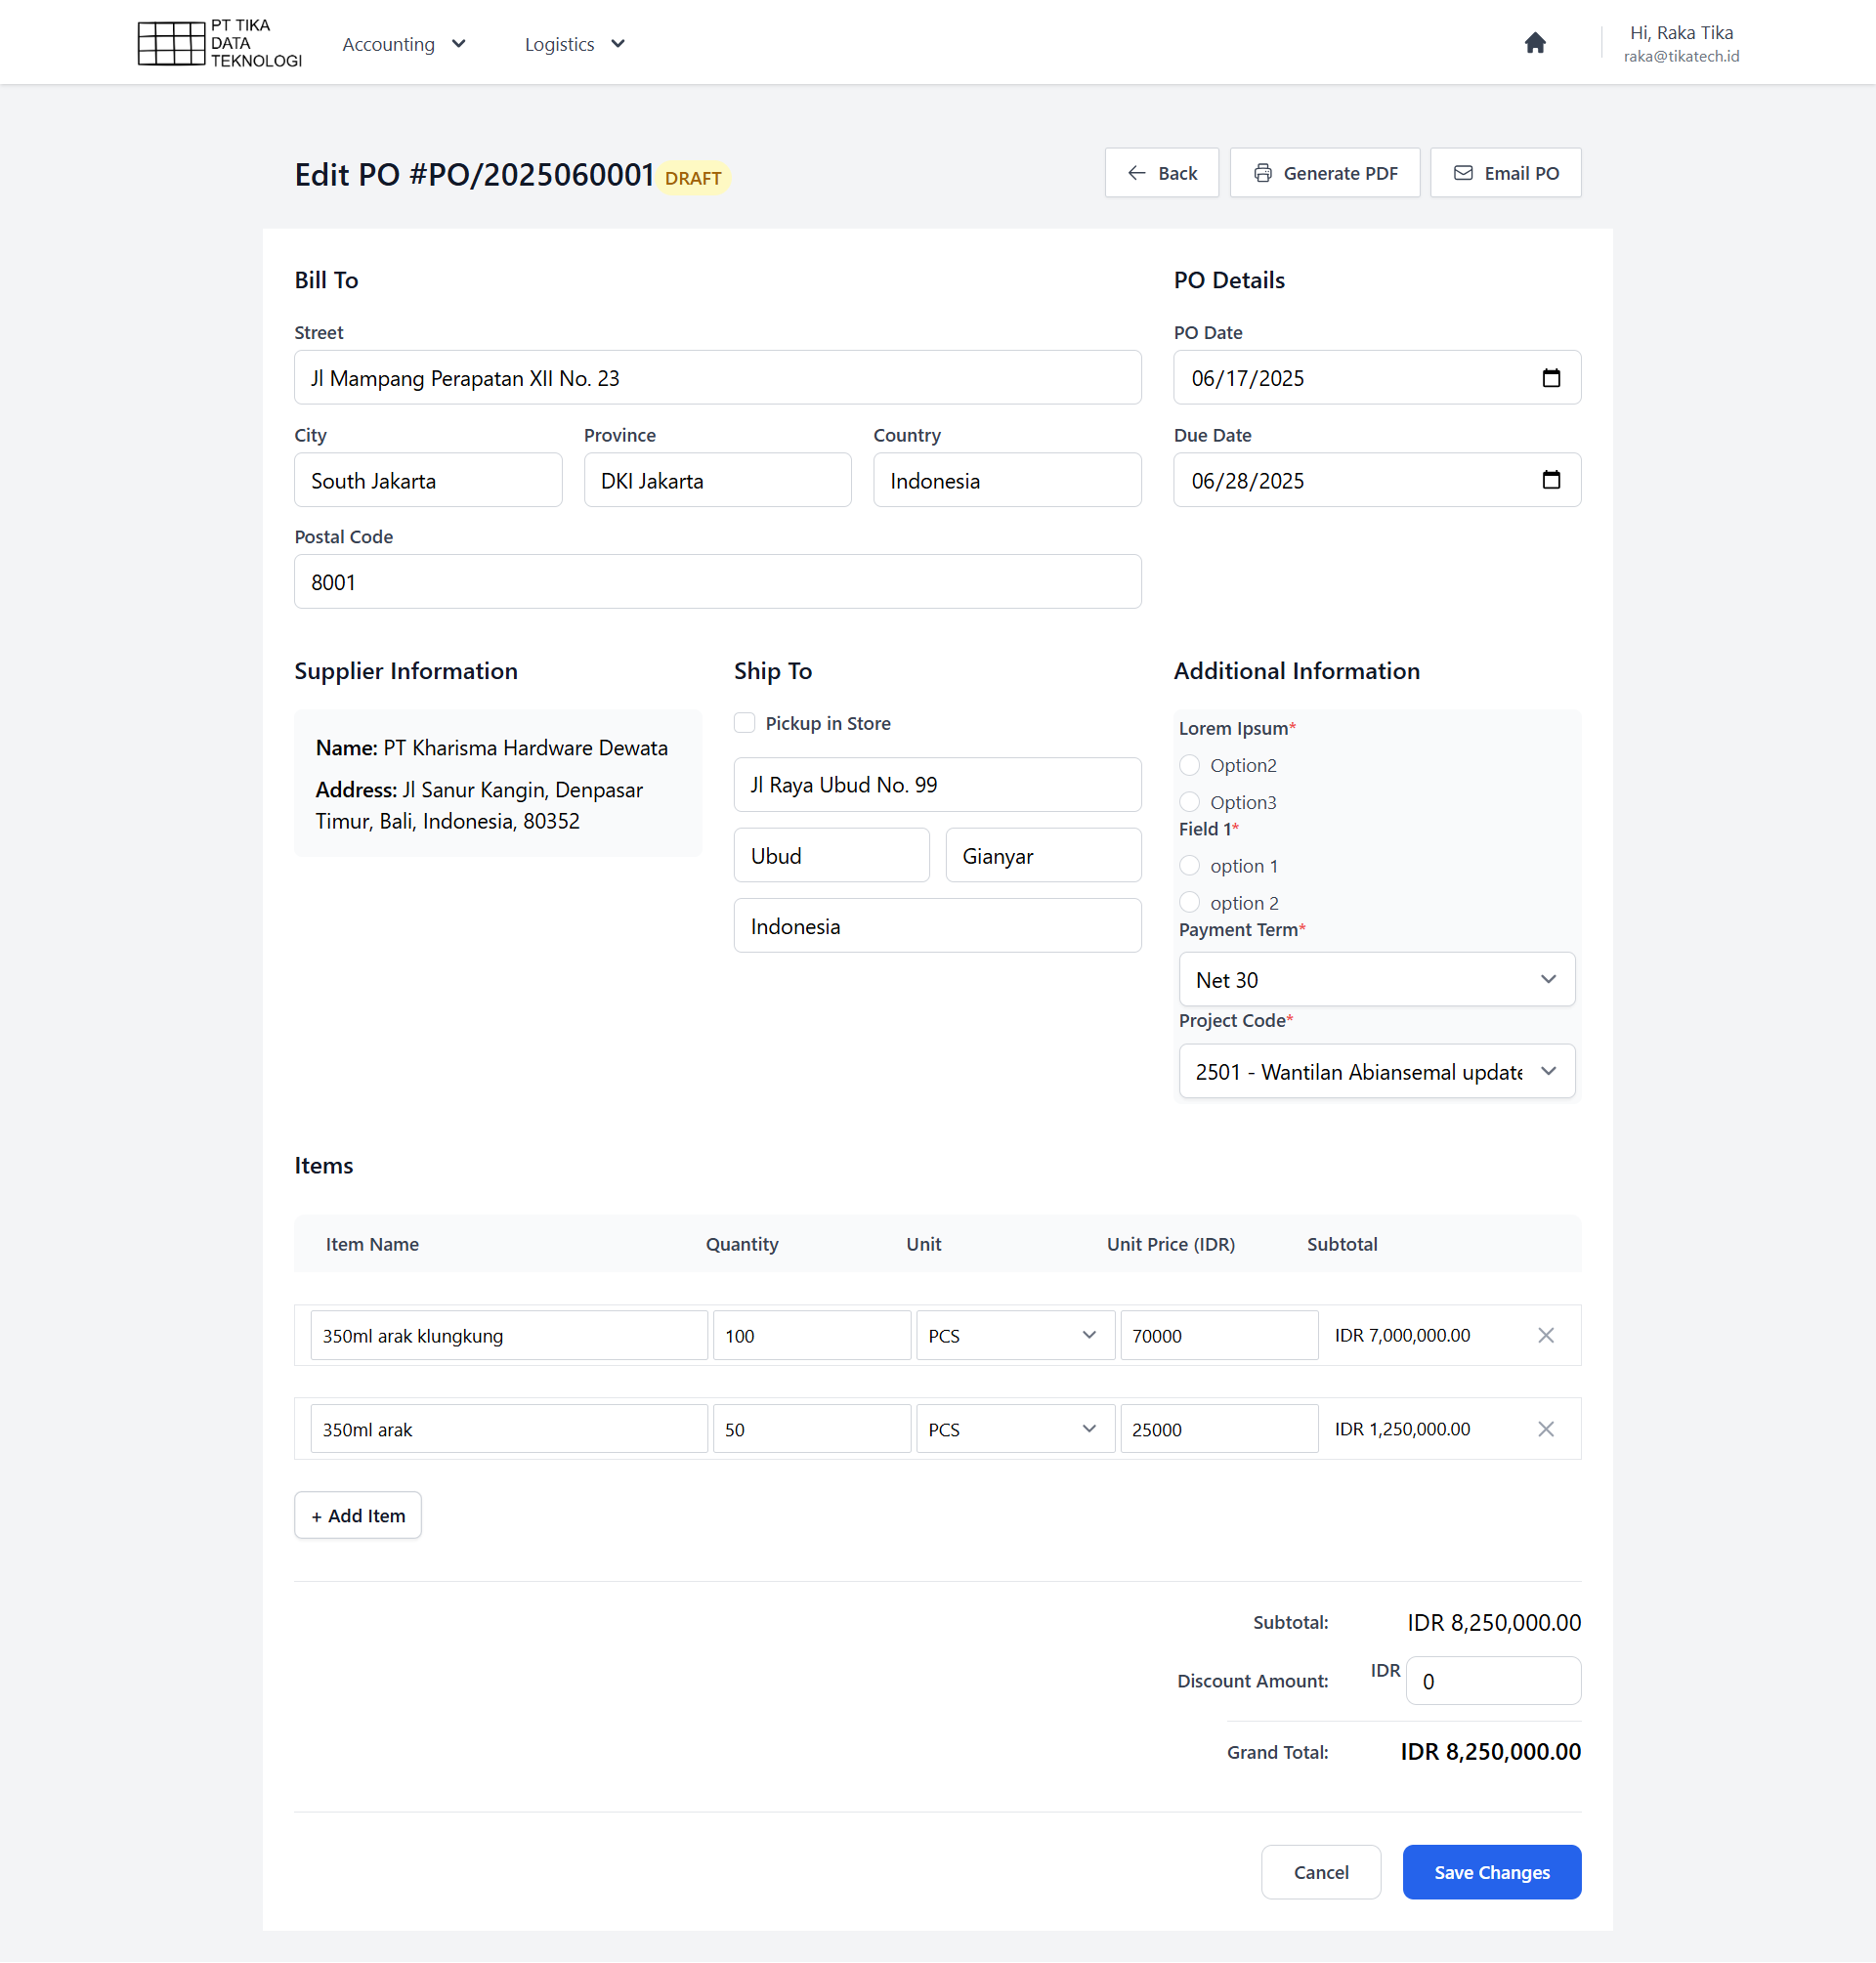1876x1963 pixels.
Task: Open the Logistics menu
Action: 574,44
